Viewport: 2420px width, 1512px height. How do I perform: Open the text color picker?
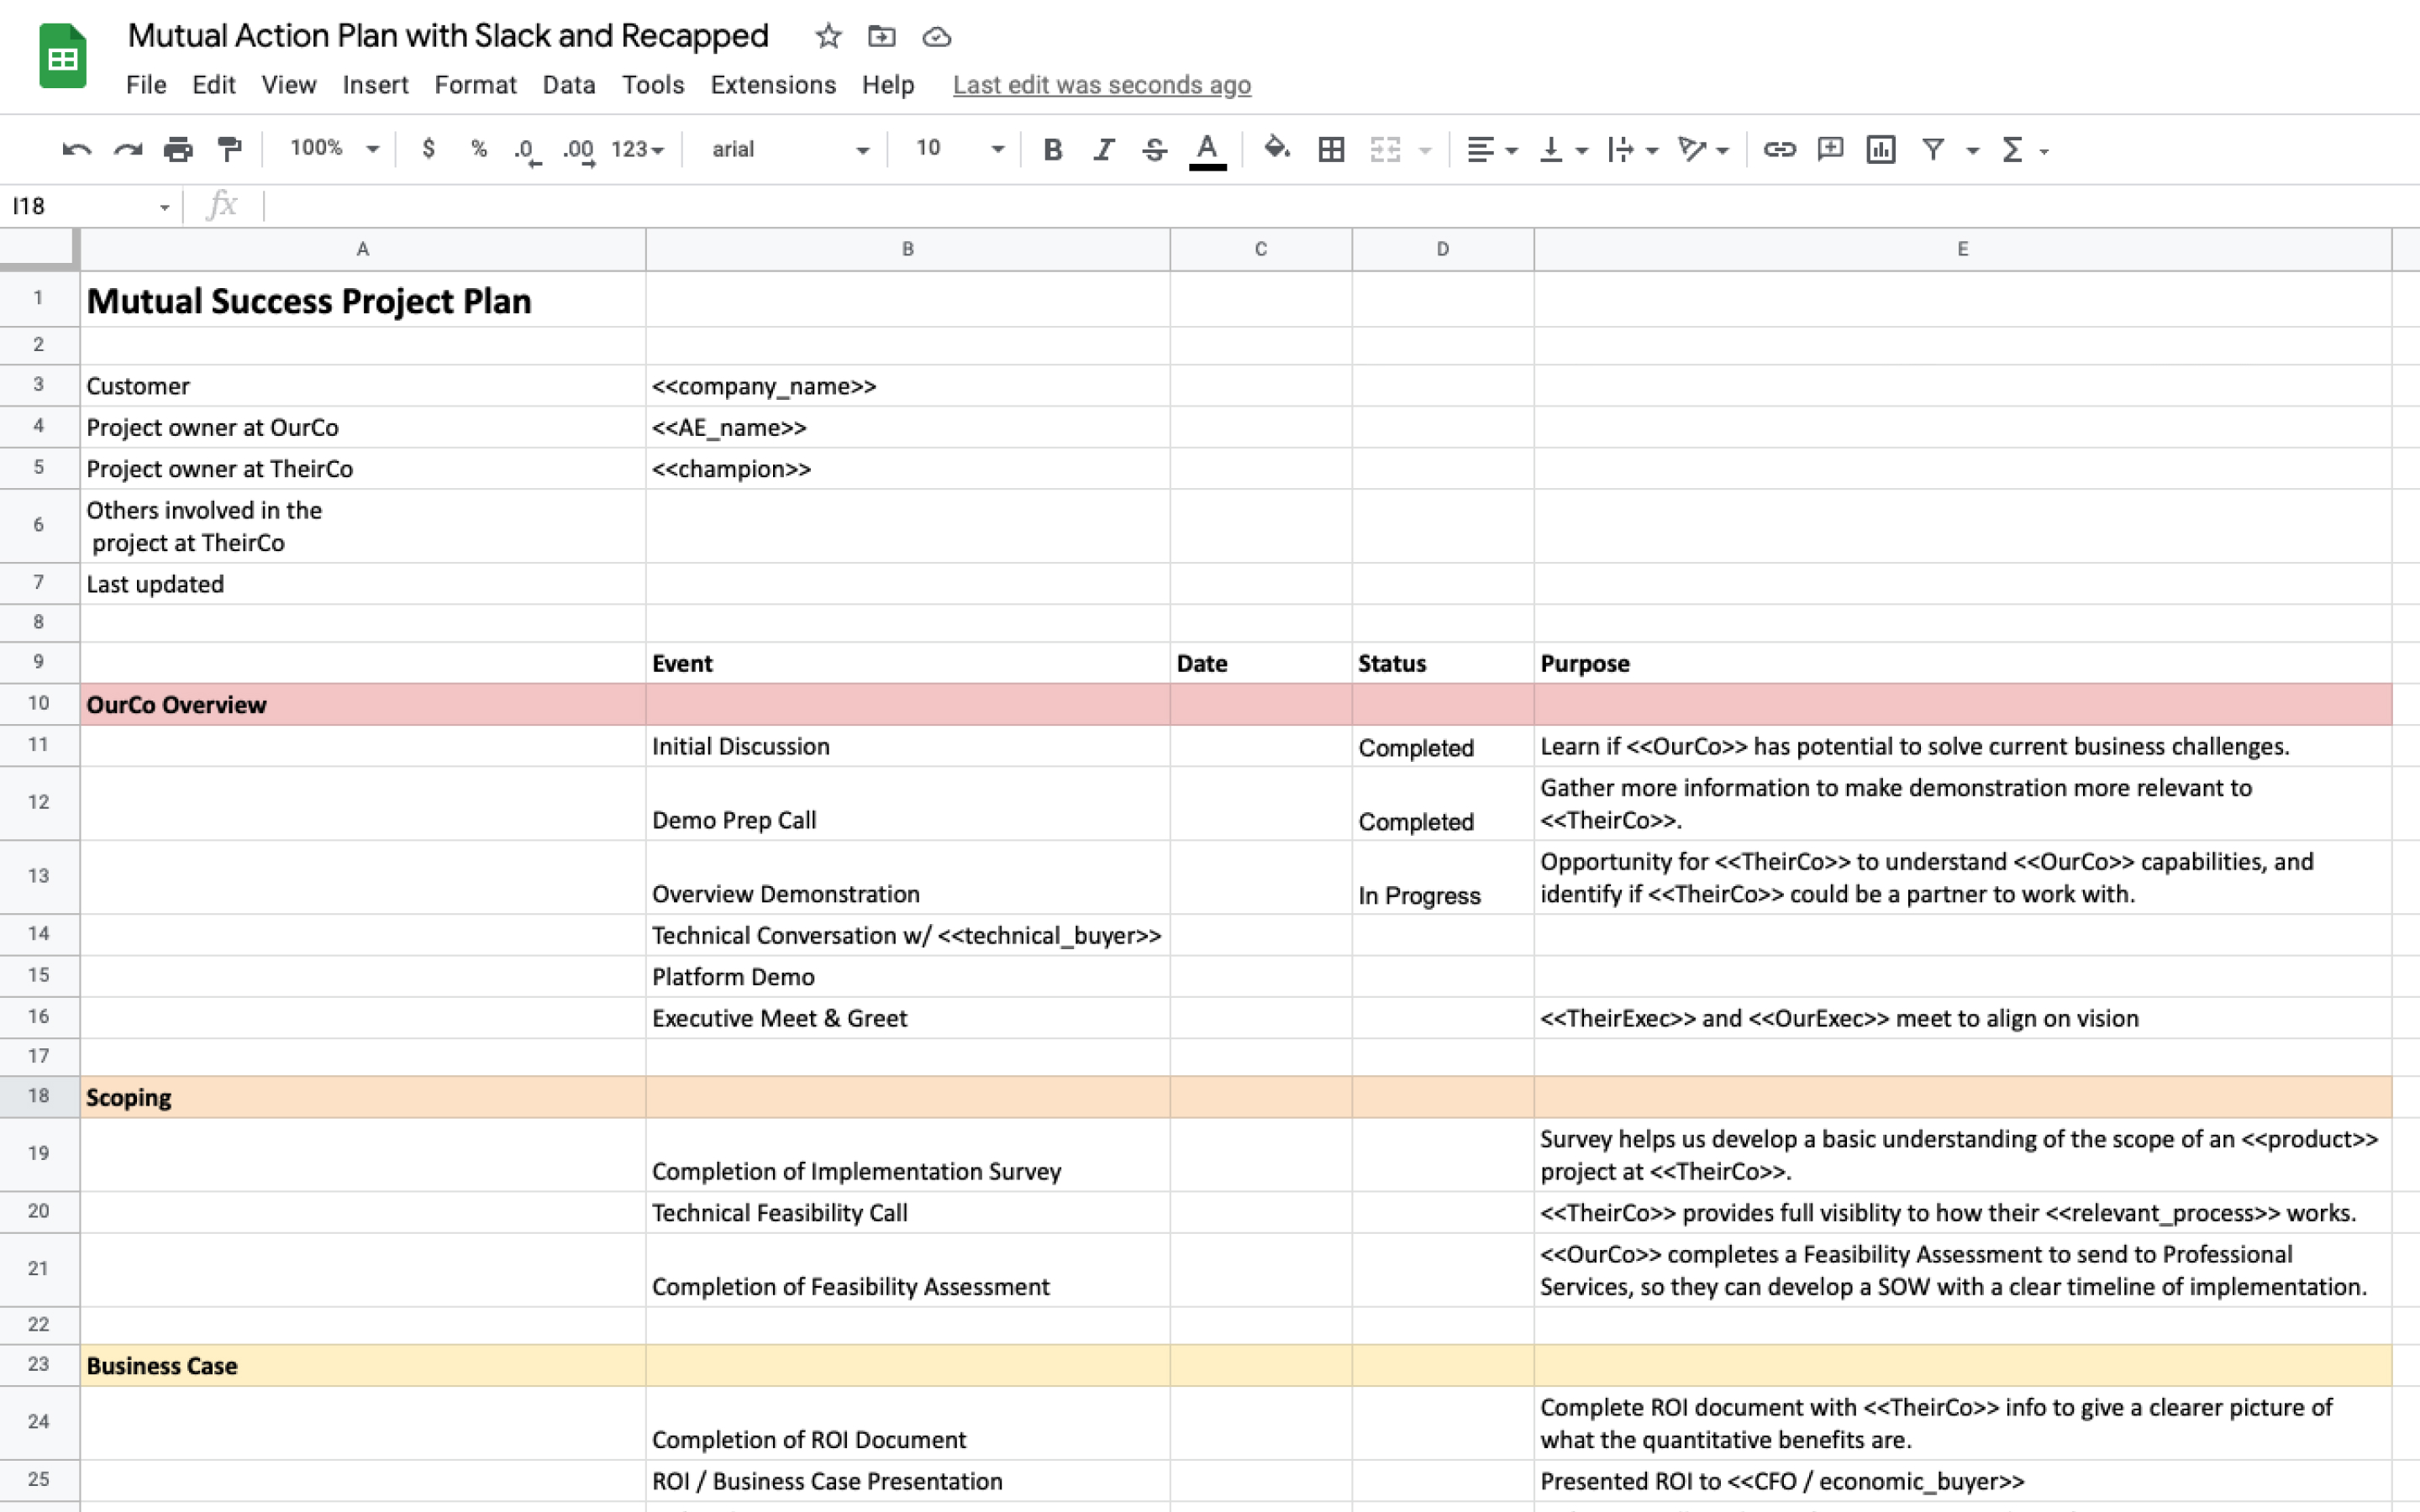pos(1207,151)
